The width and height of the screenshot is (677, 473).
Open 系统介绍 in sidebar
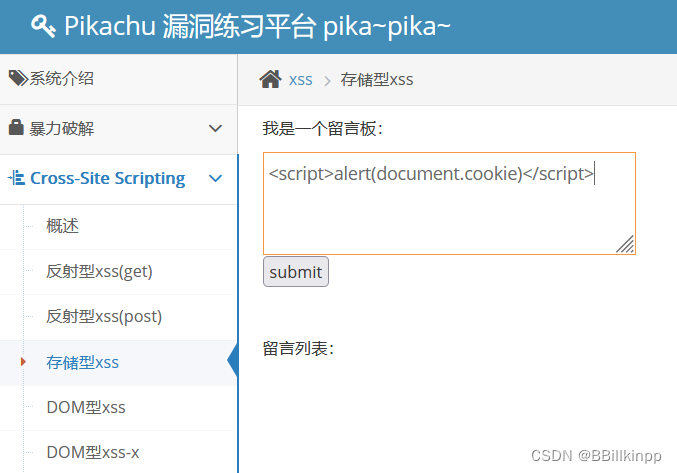click(x=118, y=79)
